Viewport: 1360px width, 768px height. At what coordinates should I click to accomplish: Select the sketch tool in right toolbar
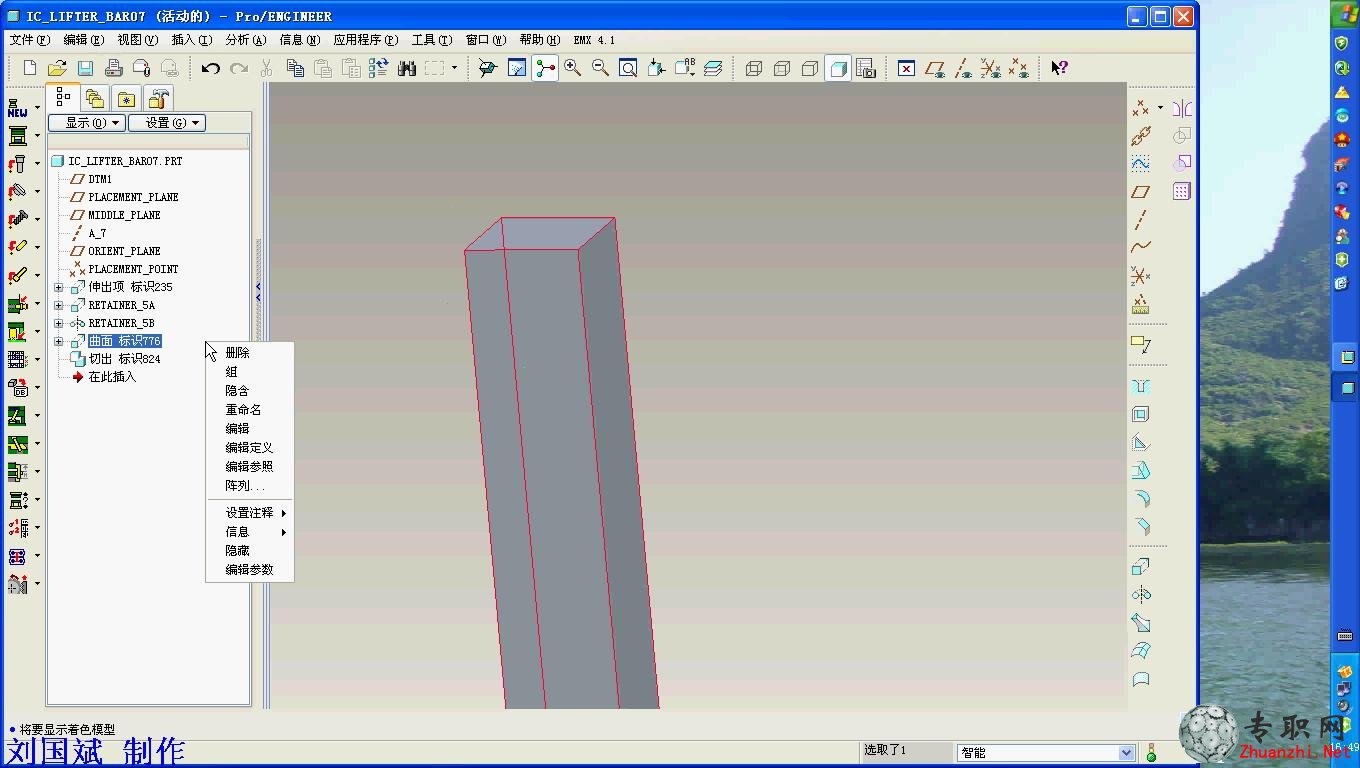[1141, 163]
